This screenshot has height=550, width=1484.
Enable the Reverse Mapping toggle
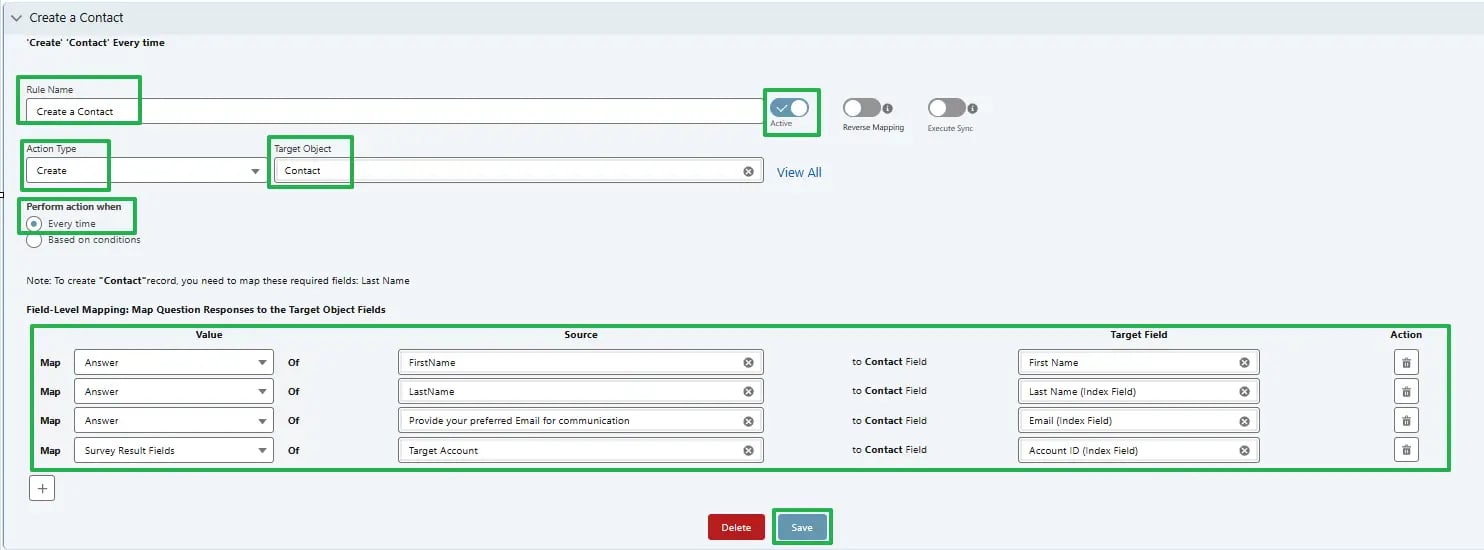(861, 108)
